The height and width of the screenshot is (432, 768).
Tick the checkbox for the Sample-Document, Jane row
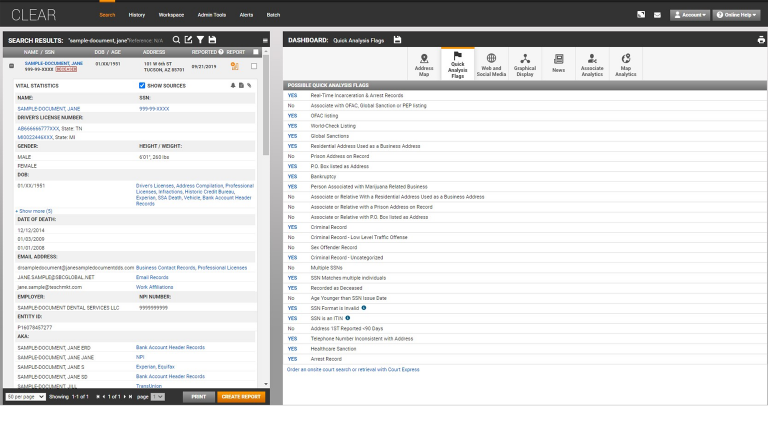click(x=254, y=66)
